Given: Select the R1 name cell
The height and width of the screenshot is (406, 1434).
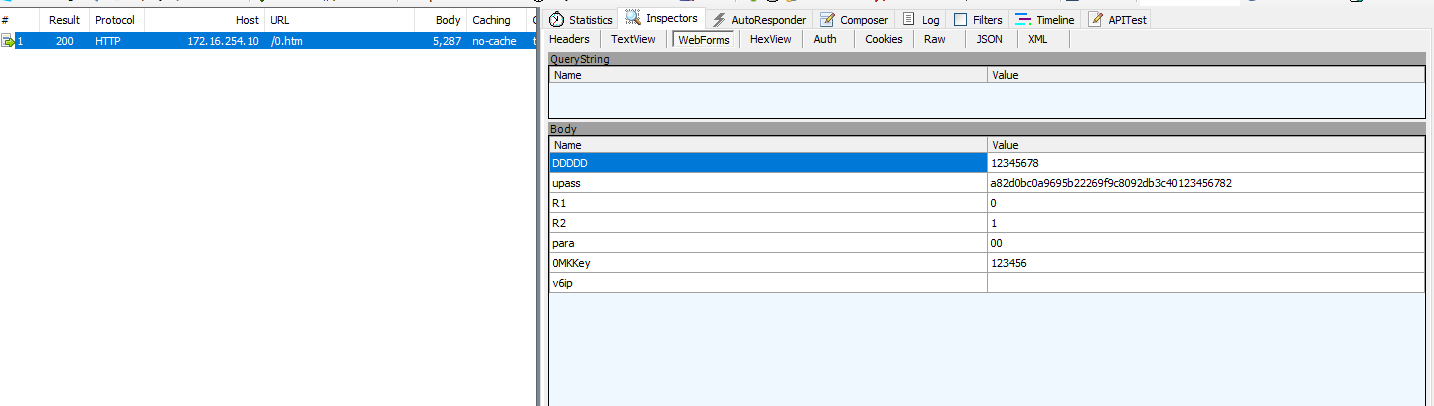Looking at the screenshot, I should (768, 203).
